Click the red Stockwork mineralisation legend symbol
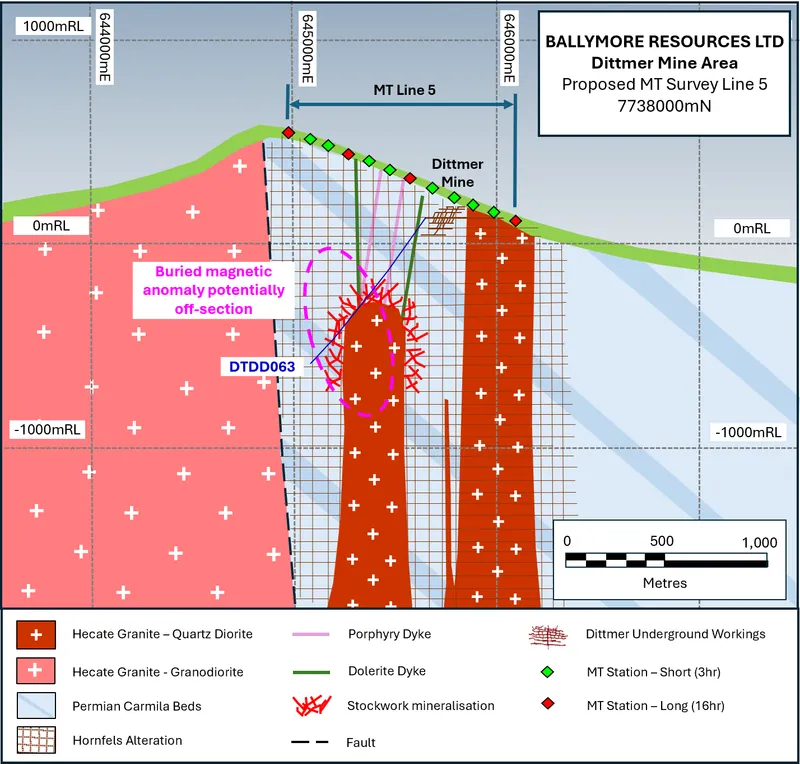This screenshot has height=764, width=800. click(312, 706)
